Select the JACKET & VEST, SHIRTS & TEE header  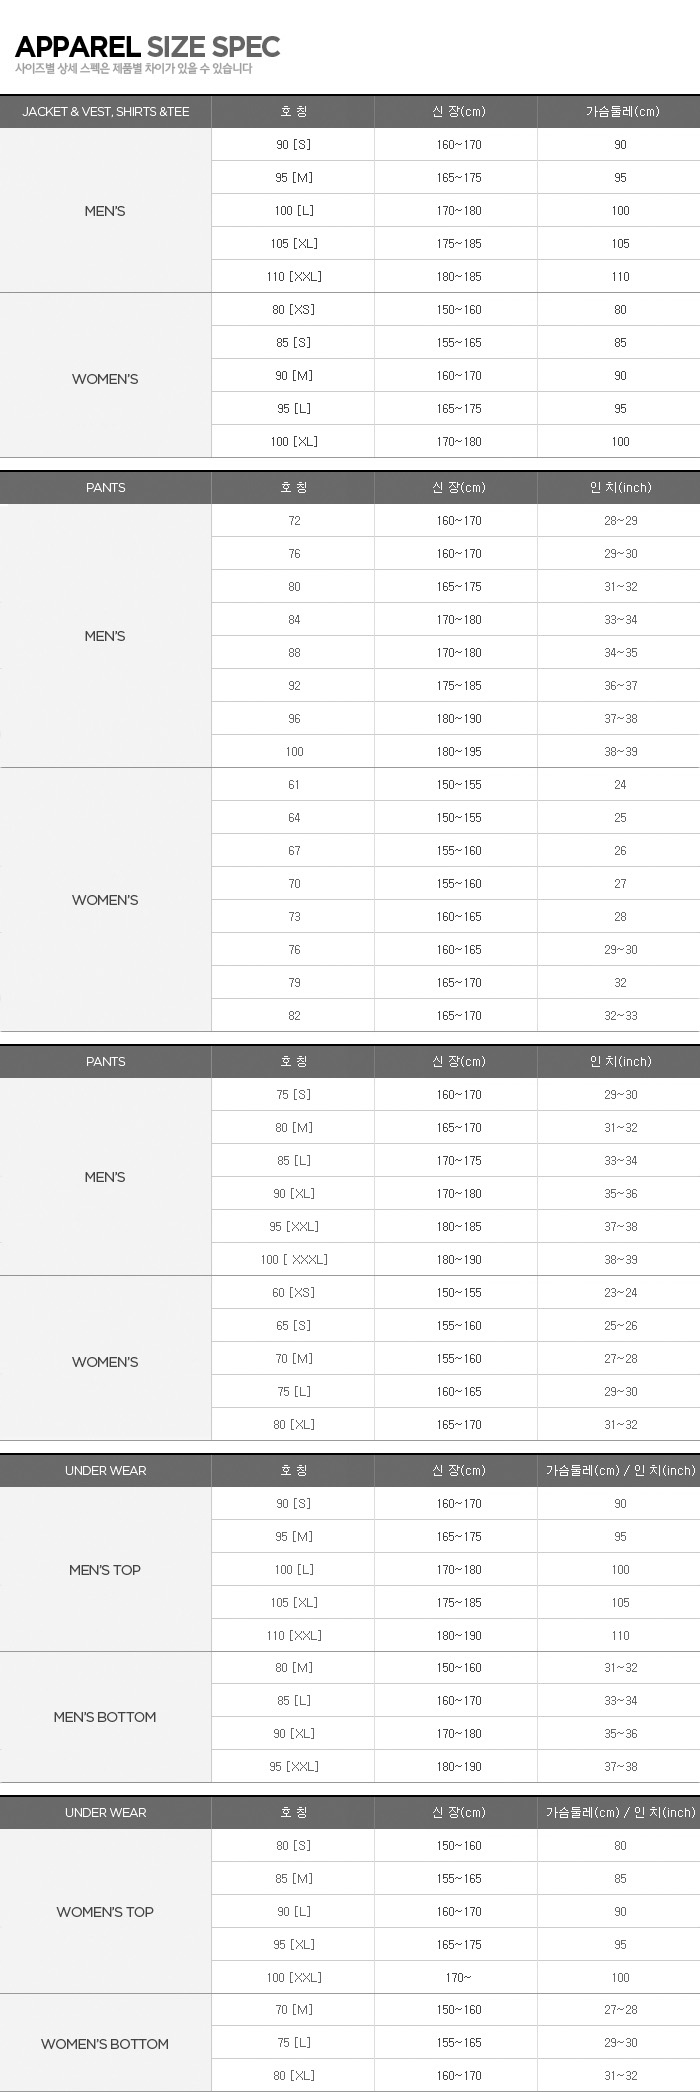click(106, 112)
